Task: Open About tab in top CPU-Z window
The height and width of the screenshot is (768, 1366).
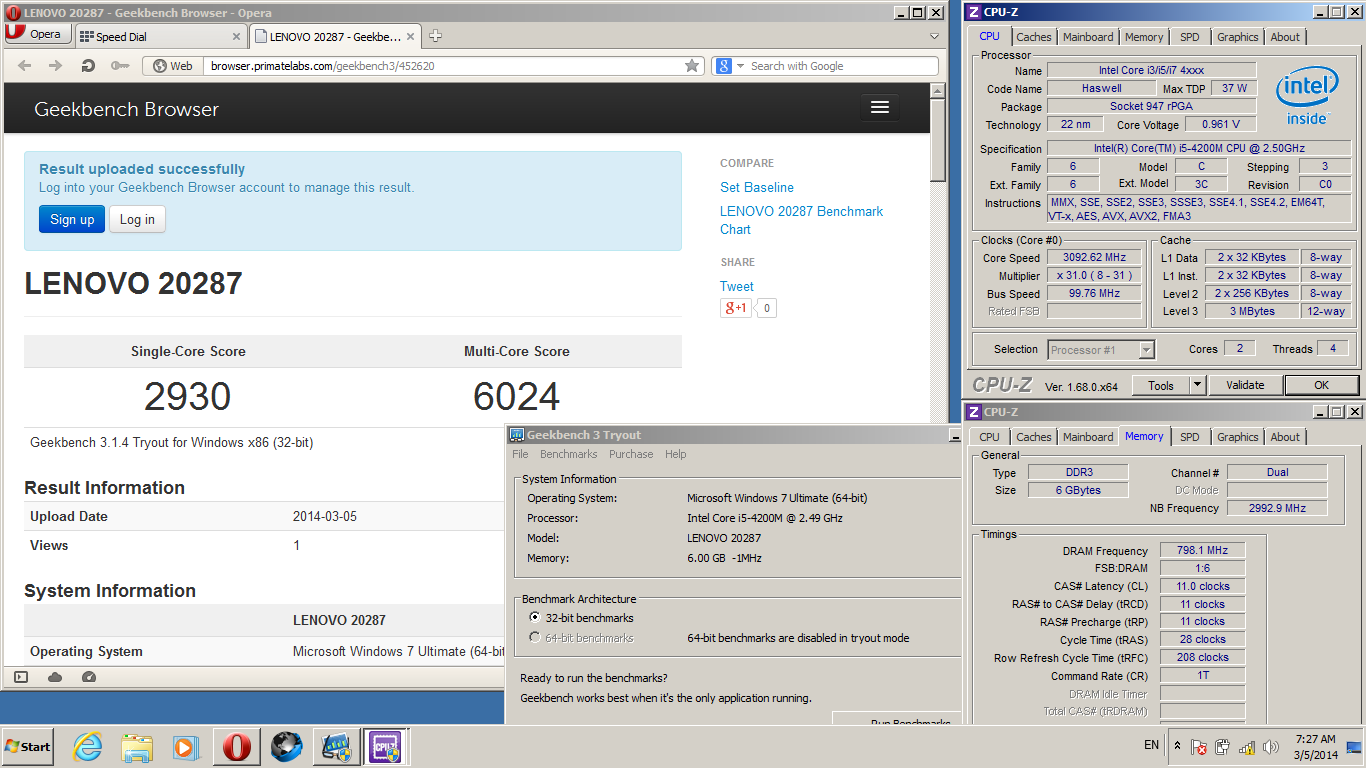Action: 1285,37
